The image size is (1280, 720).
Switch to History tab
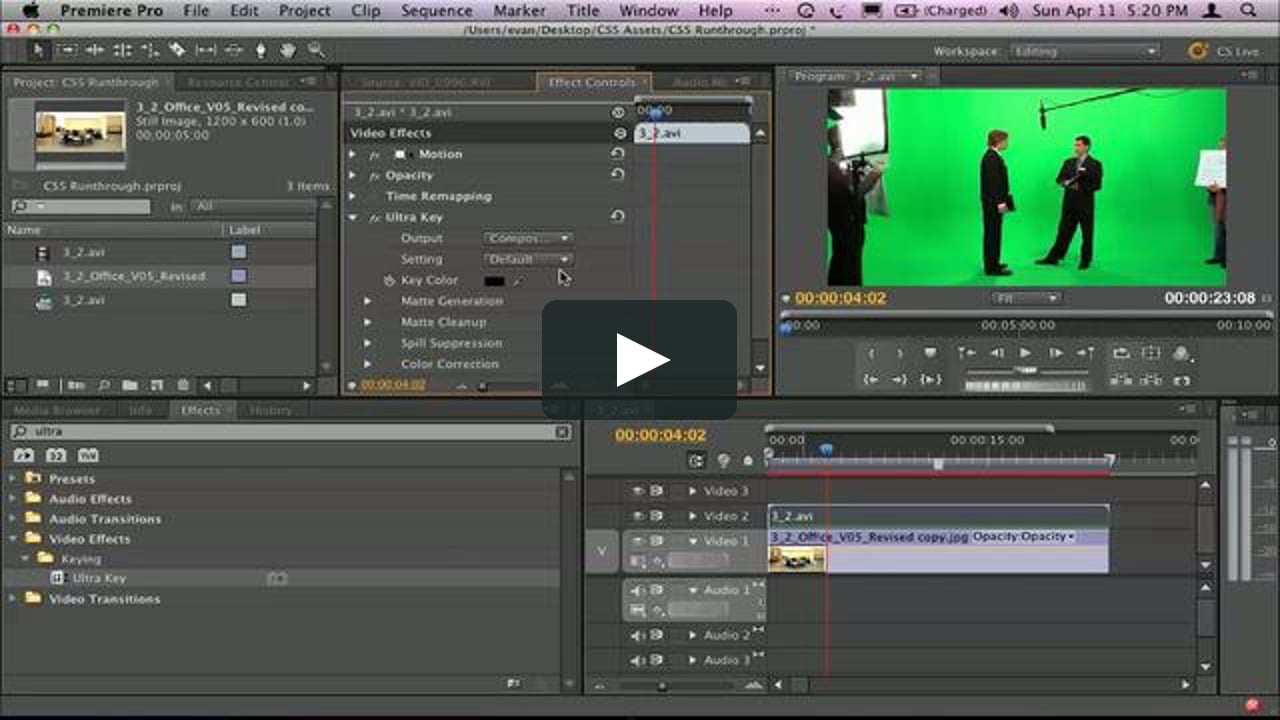pos(271,410)
